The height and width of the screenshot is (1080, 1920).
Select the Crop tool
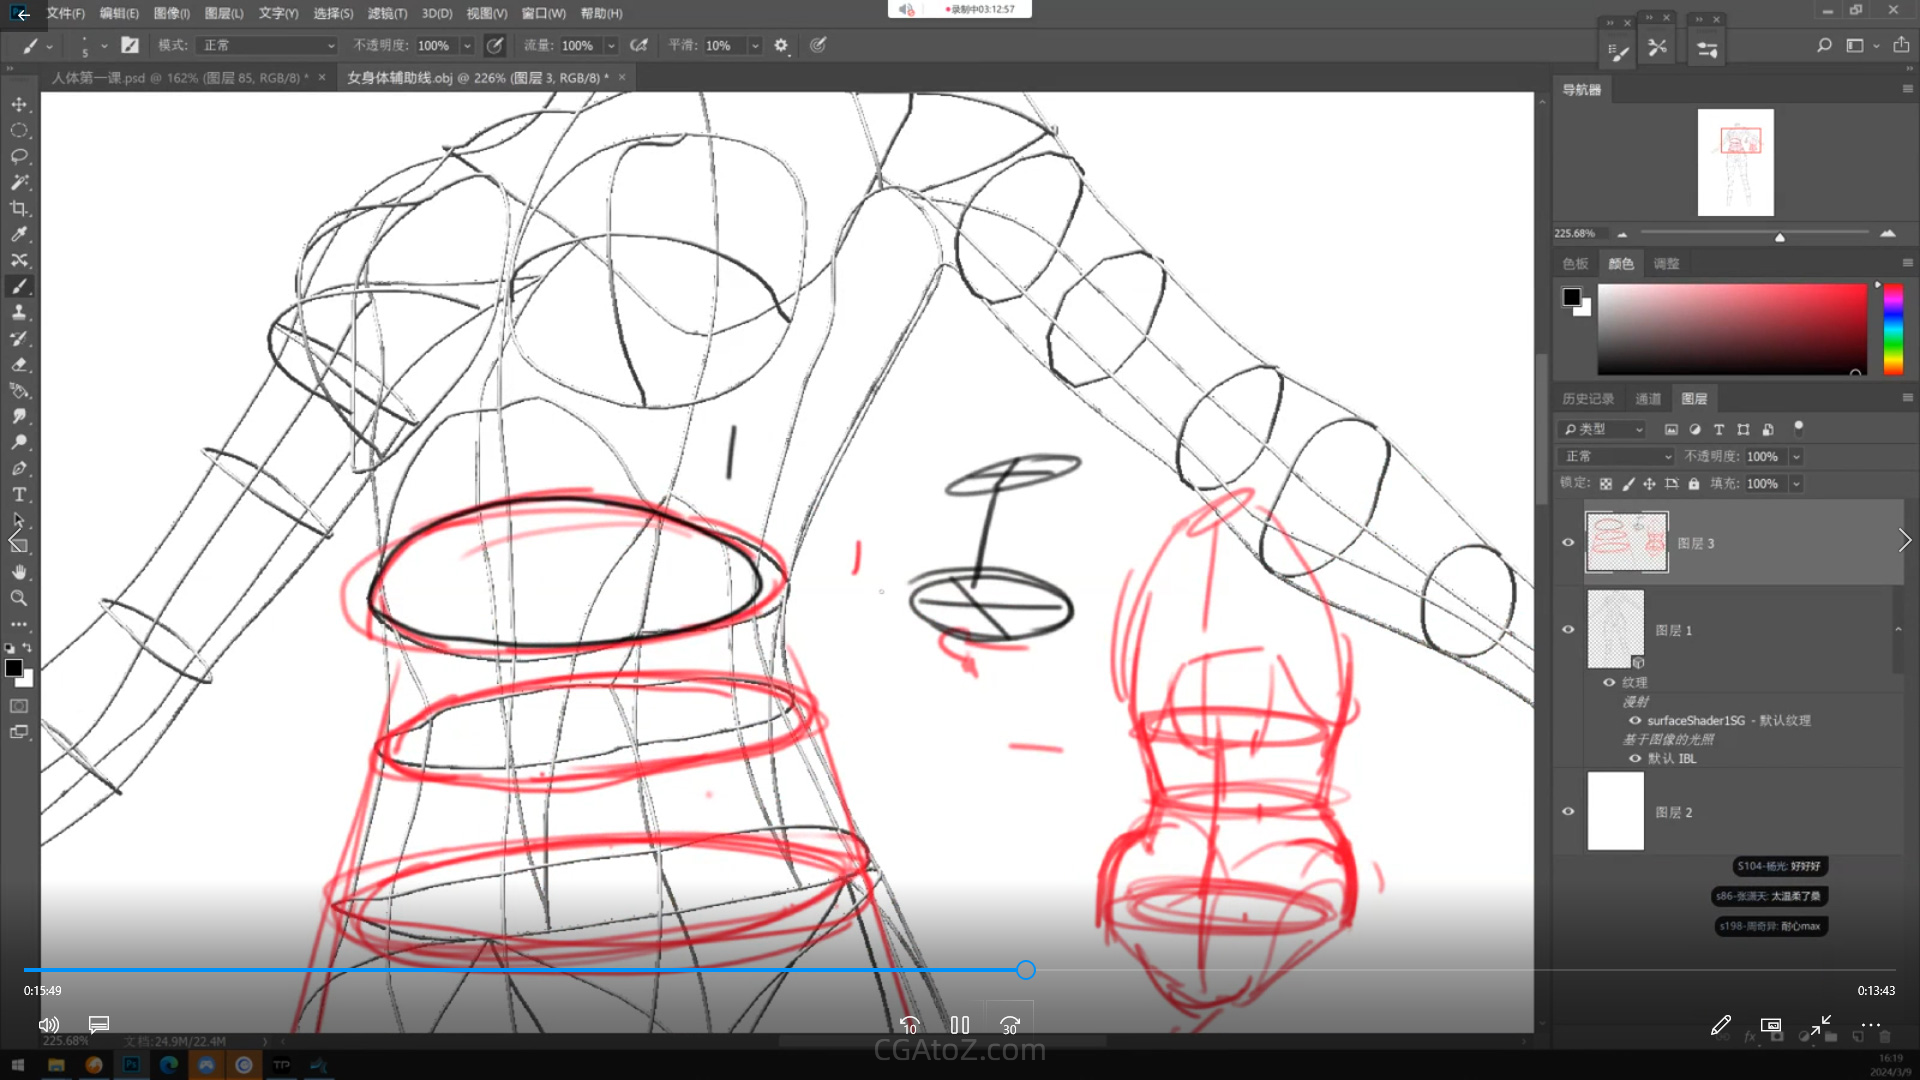pos(19,209)
